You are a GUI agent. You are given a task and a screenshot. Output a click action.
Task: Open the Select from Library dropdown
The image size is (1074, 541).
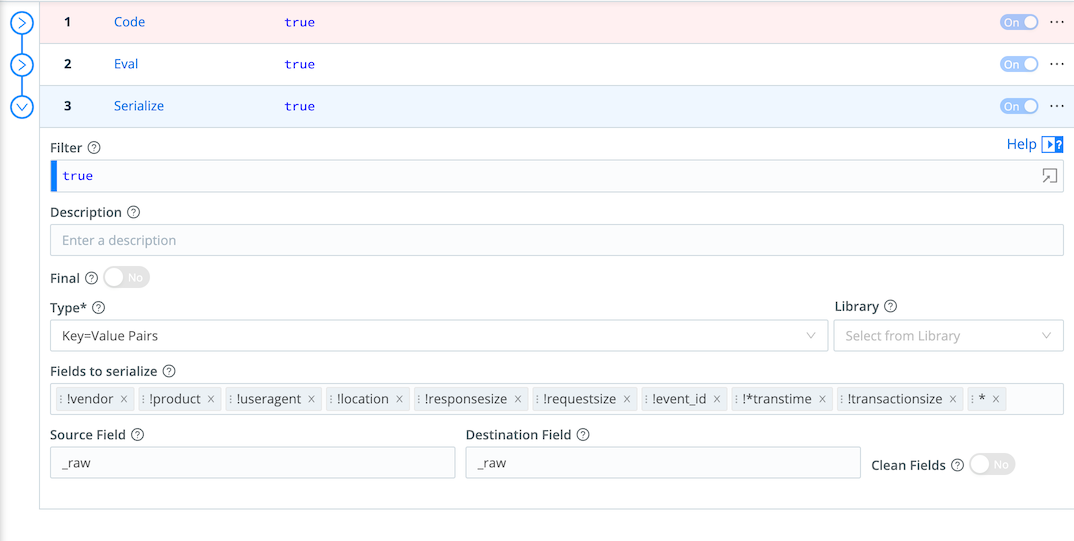949,336
